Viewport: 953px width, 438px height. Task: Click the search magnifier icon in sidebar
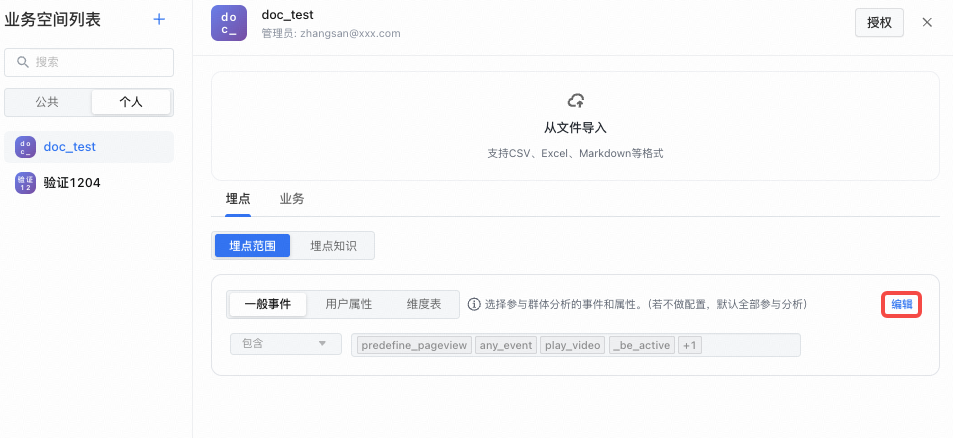tap(23, 62)
